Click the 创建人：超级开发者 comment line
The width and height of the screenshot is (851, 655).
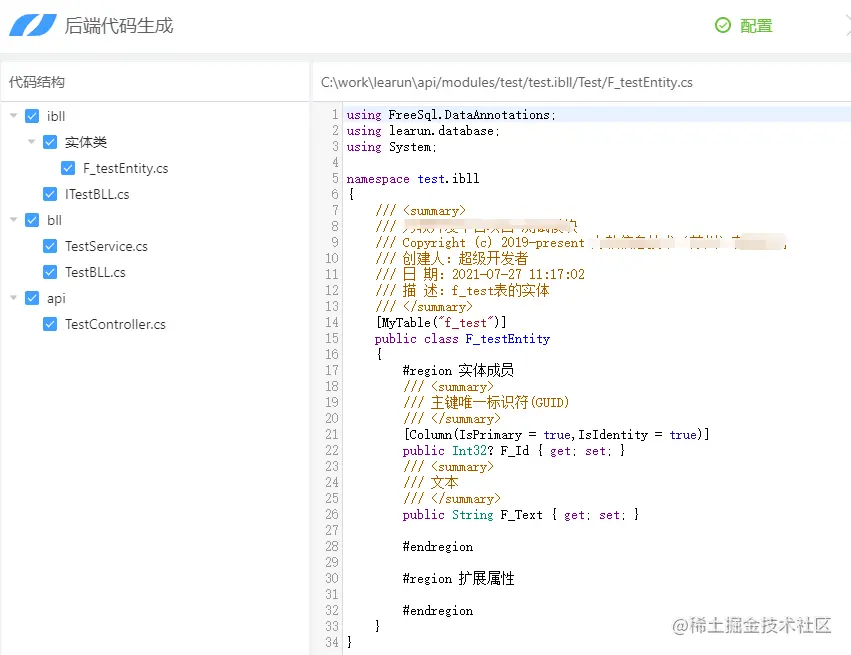(x=452, y=258)
